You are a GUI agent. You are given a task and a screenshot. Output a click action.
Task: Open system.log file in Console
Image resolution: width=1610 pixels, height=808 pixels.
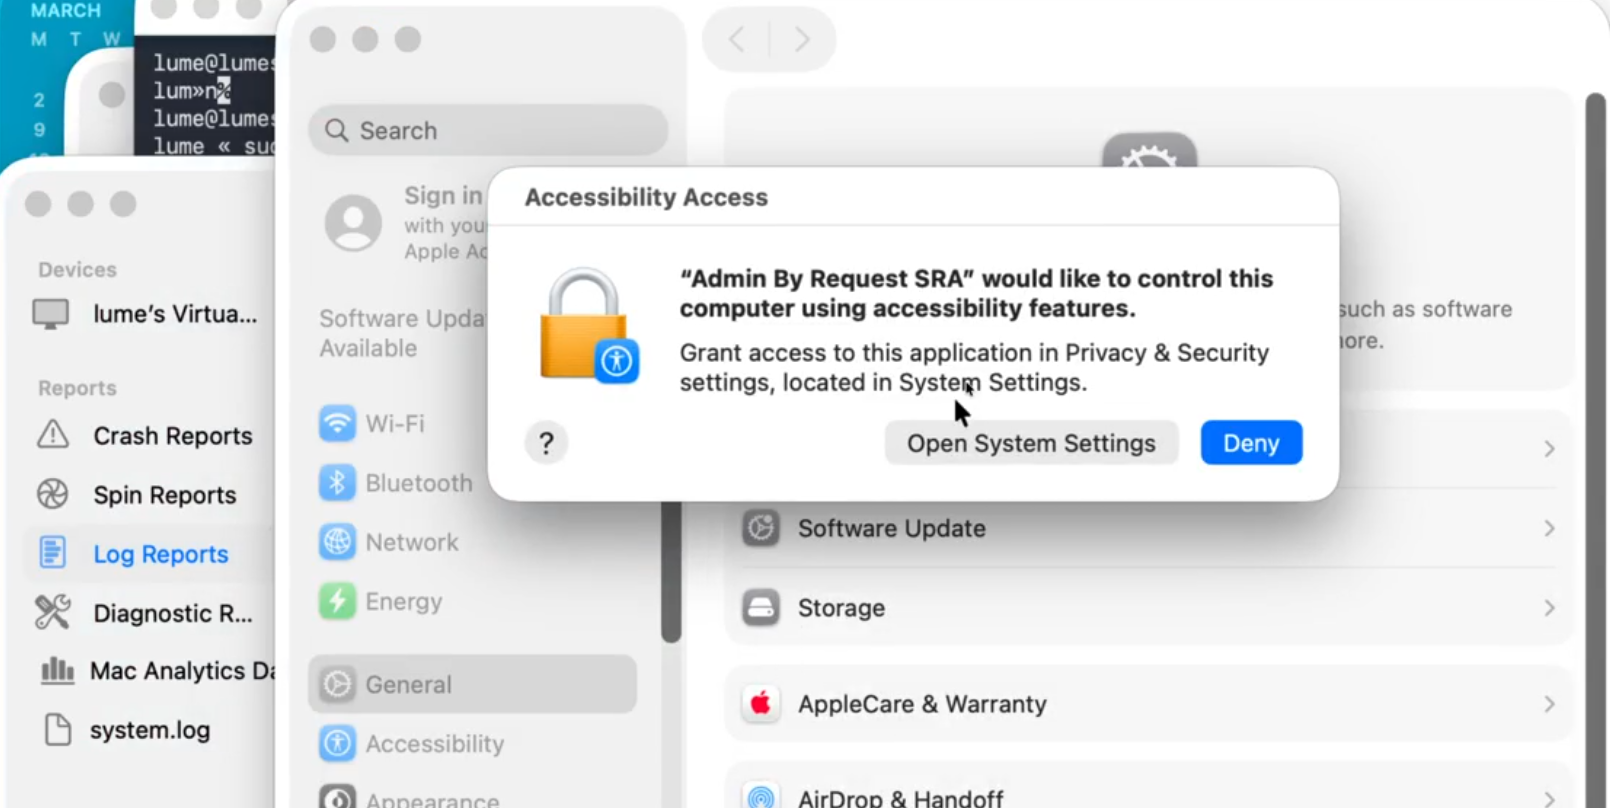150,730
